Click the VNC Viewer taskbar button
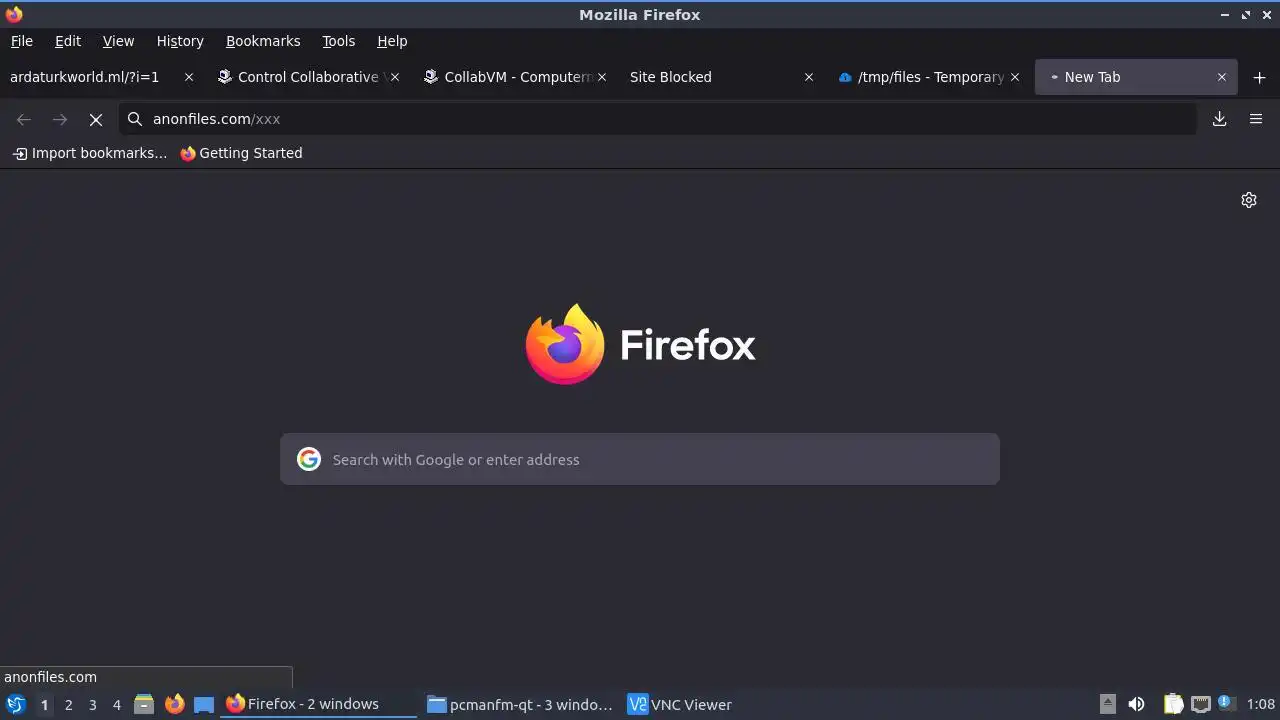The image size is (1280, 720). coord(722,704)
